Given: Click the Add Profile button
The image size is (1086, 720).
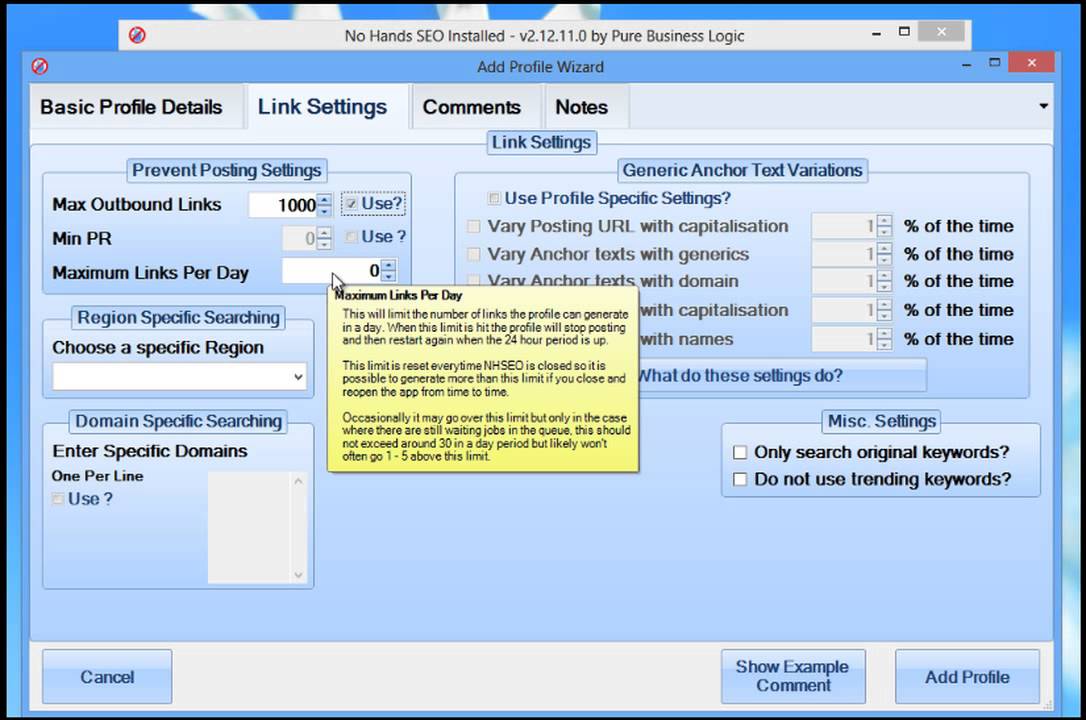Looking at the screenshot, I should 968,676.
